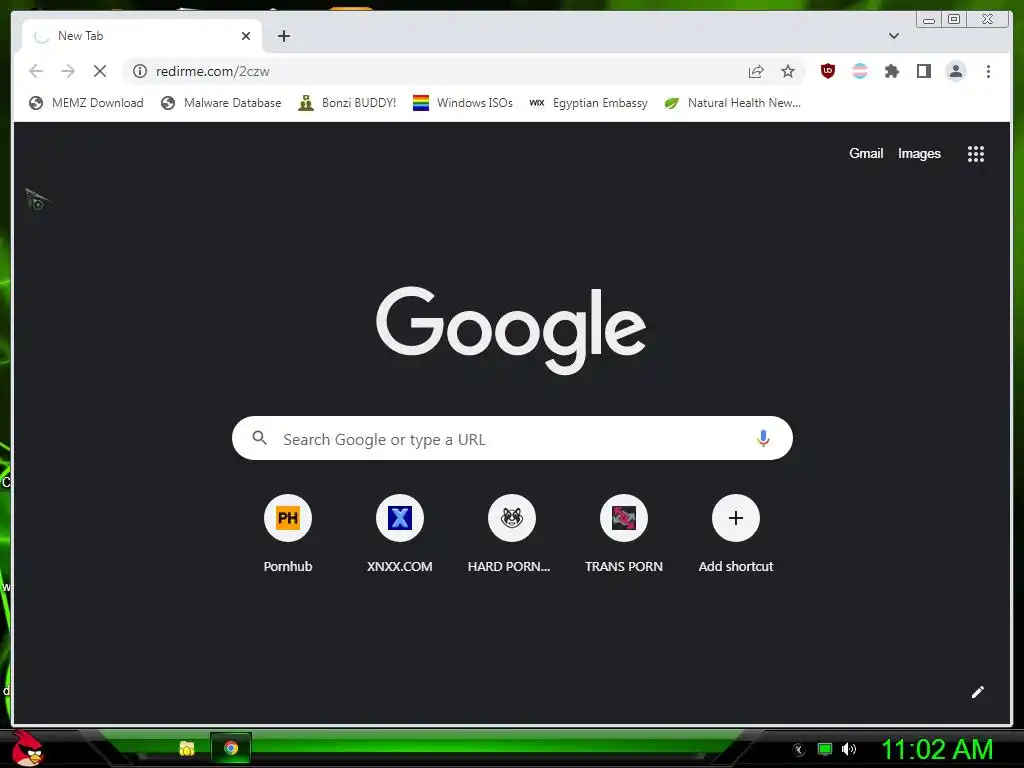This screenshot has width=1024, height=768.
Task: Focus the Search Google or type a URL box
Action: pyautogui.click(x=512, y=438)
